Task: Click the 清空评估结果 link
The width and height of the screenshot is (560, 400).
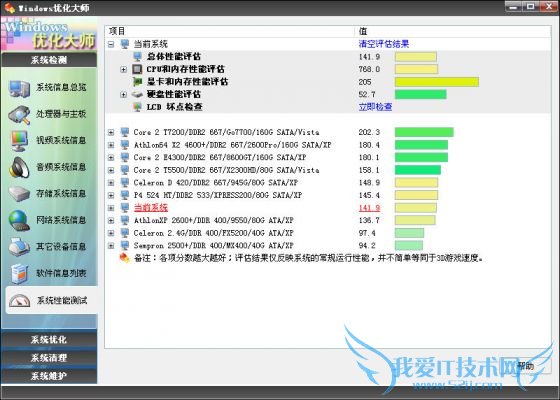Action: (384, 44)
